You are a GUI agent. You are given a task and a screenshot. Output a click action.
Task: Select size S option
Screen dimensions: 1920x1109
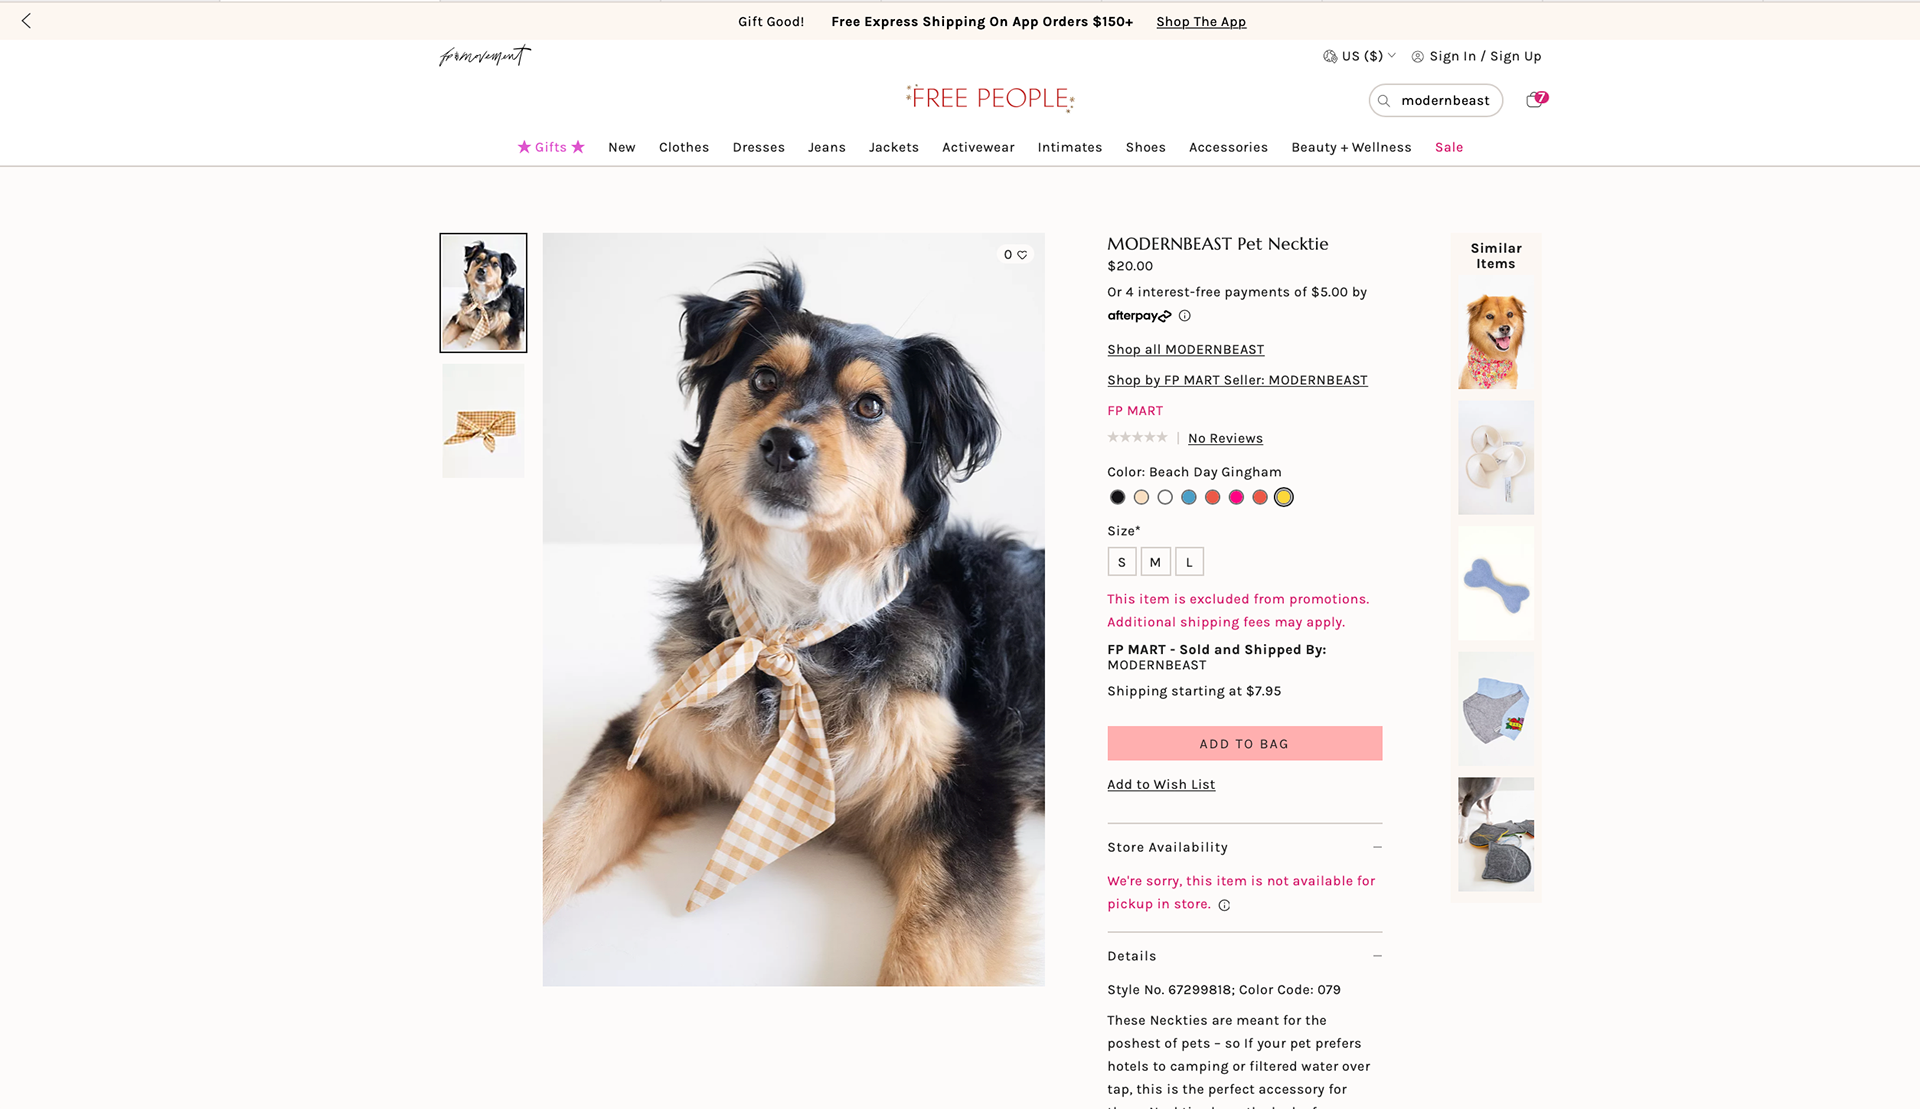1122,562
